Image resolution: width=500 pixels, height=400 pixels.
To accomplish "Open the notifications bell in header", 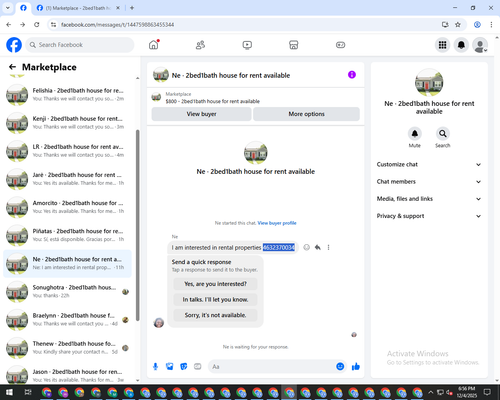I will 461,45.
